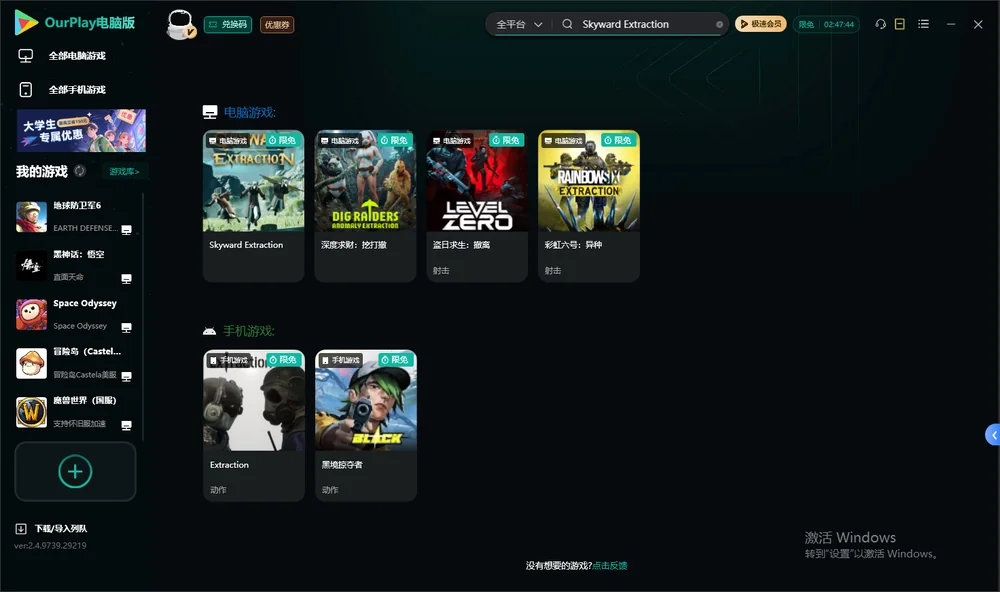Open the Level Zero 撤离 game card
The width and height of the screenshot is (1000, 592).
477,206
